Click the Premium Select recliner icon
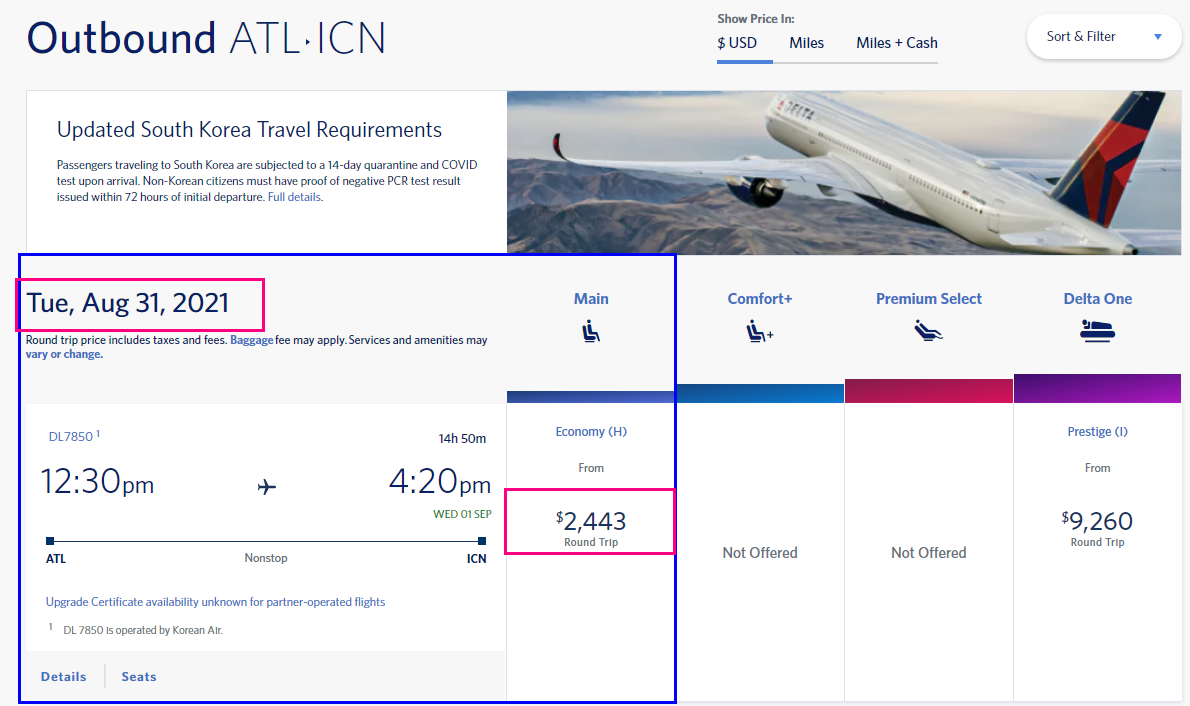This screenshot has height=706, width=1190. (929, 331)
